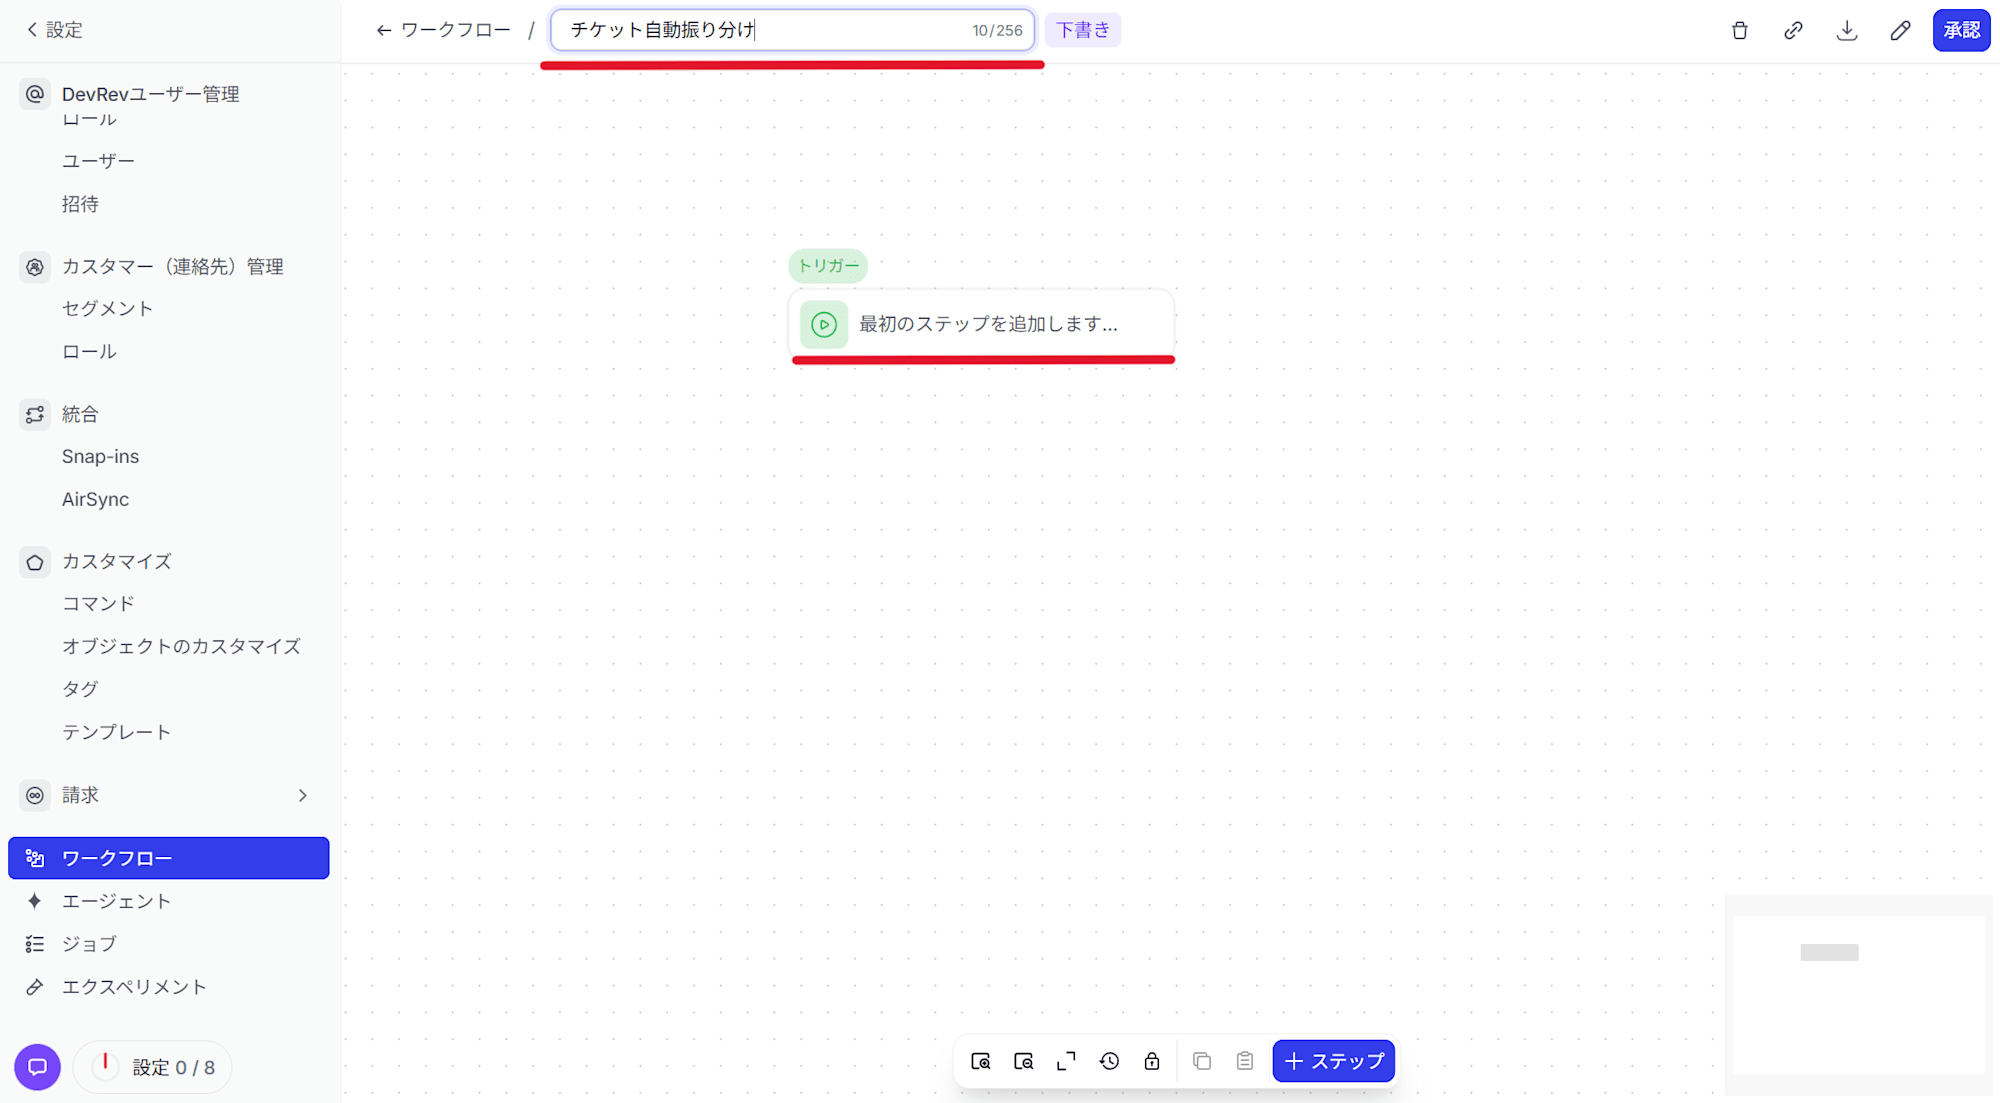Zoom out the canvas with the zoom-out icon
2000x1103 pixels.
click(x=1024, y=1061)
